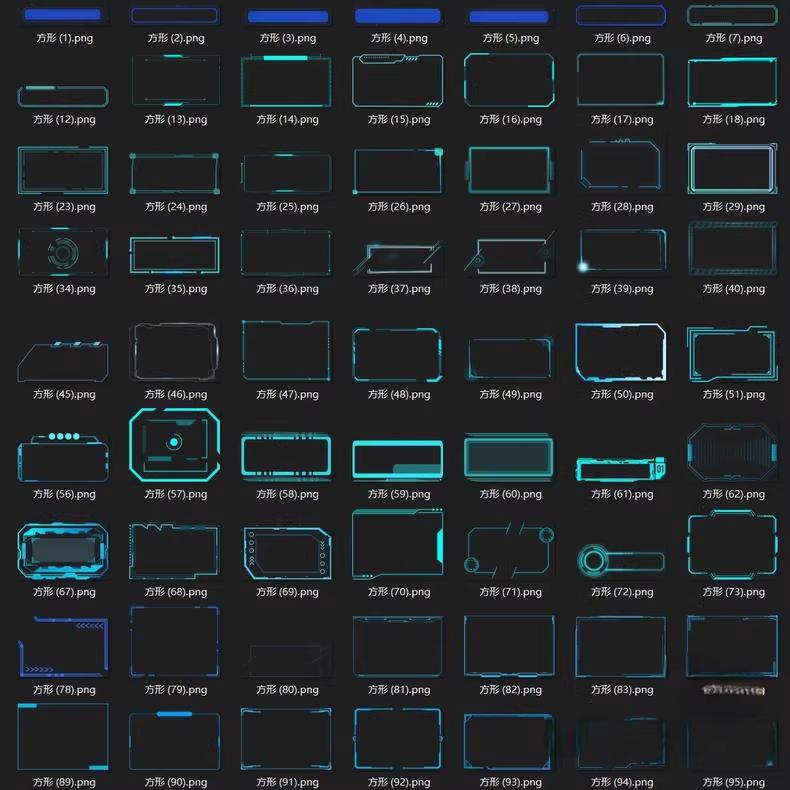Click the 方形 (60).png filled panel thumbnail

[x=509, y=456]
